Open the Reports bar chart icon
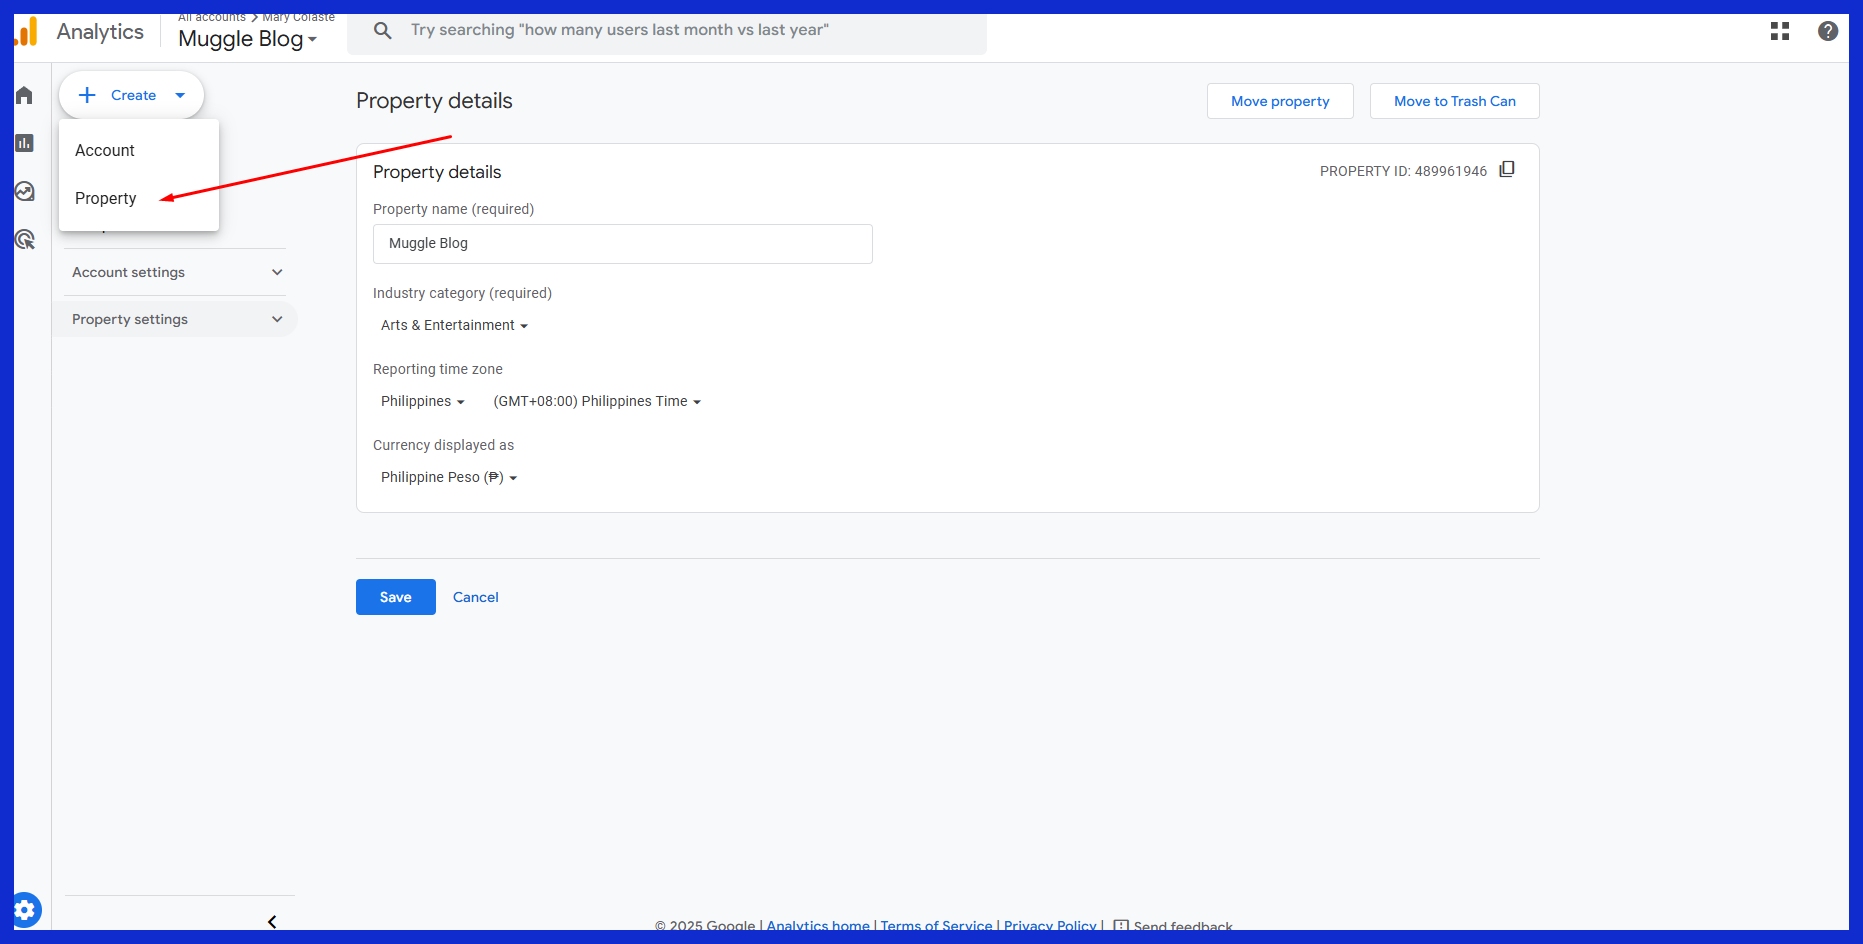This screenshot has height=944, width=1863. pyautogui.click(x=24, y=143)
